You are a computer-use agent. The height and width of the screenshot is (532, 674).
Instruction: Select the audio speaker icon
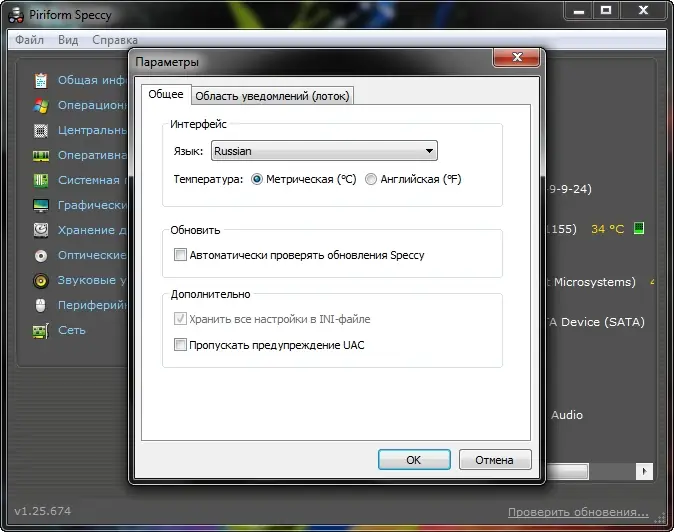tap(41, 281)
